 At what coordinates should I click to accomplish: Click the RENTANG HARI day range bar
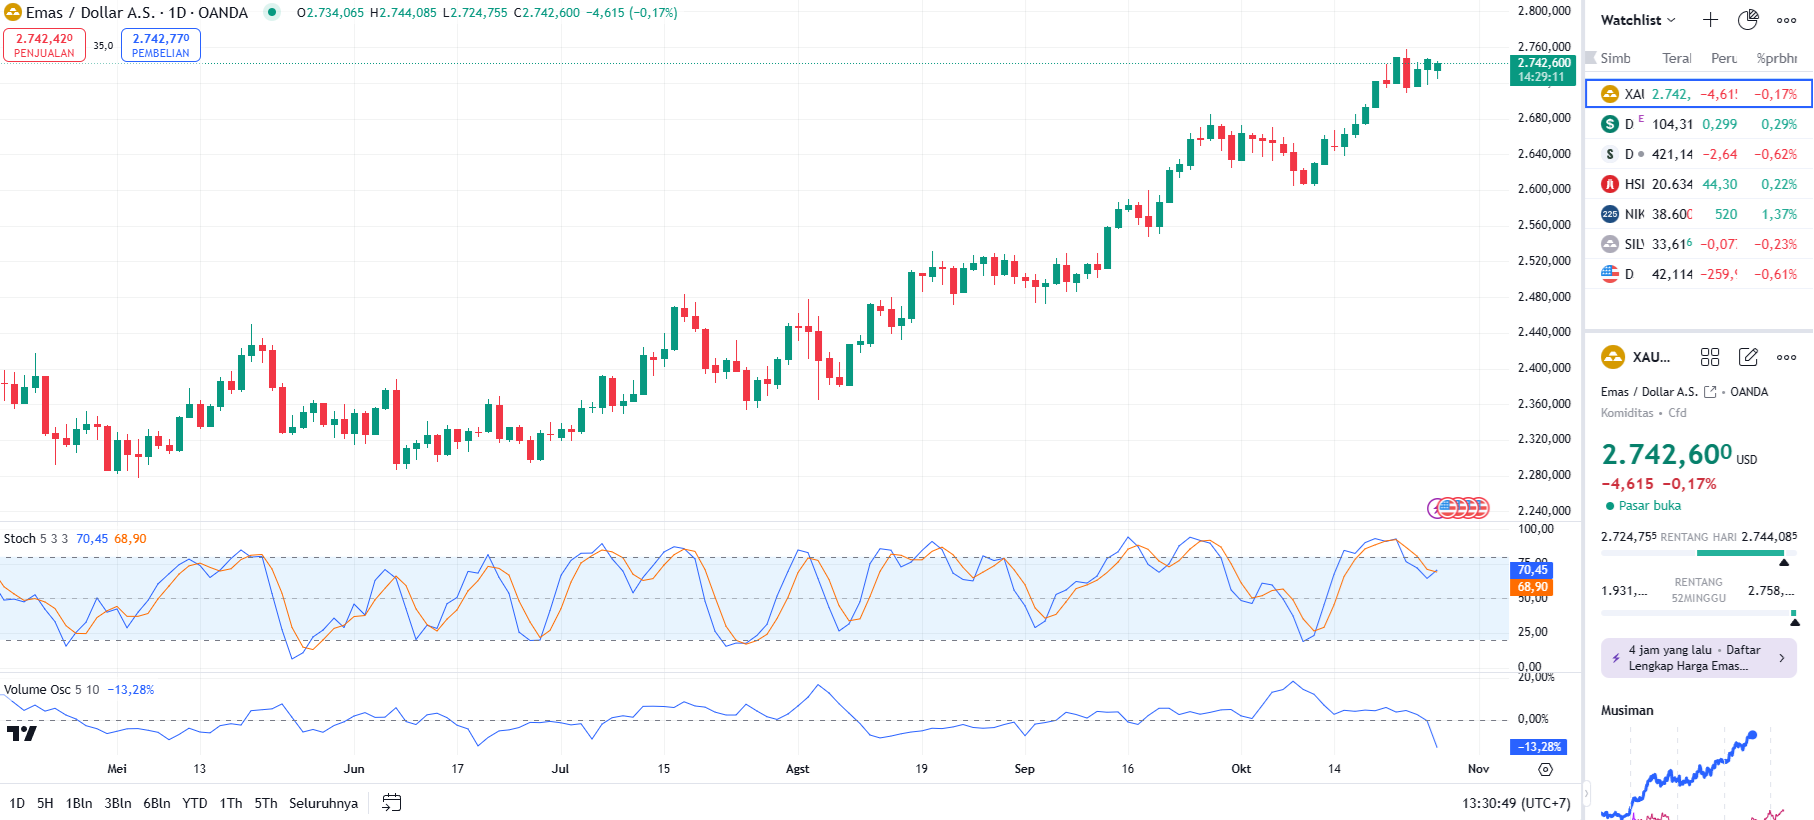tap(1698, 553)
